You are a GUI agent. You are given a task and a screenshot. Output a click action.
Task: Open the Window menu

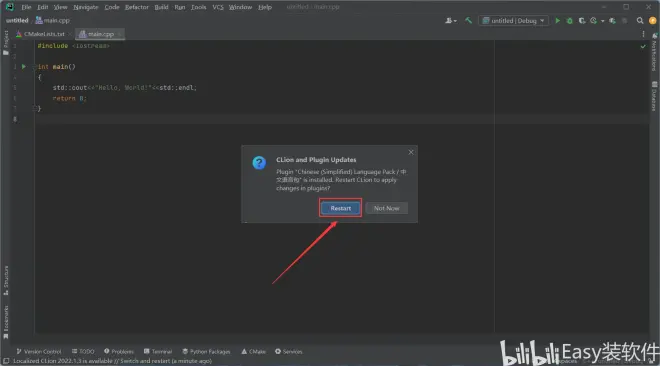point(240,7)
